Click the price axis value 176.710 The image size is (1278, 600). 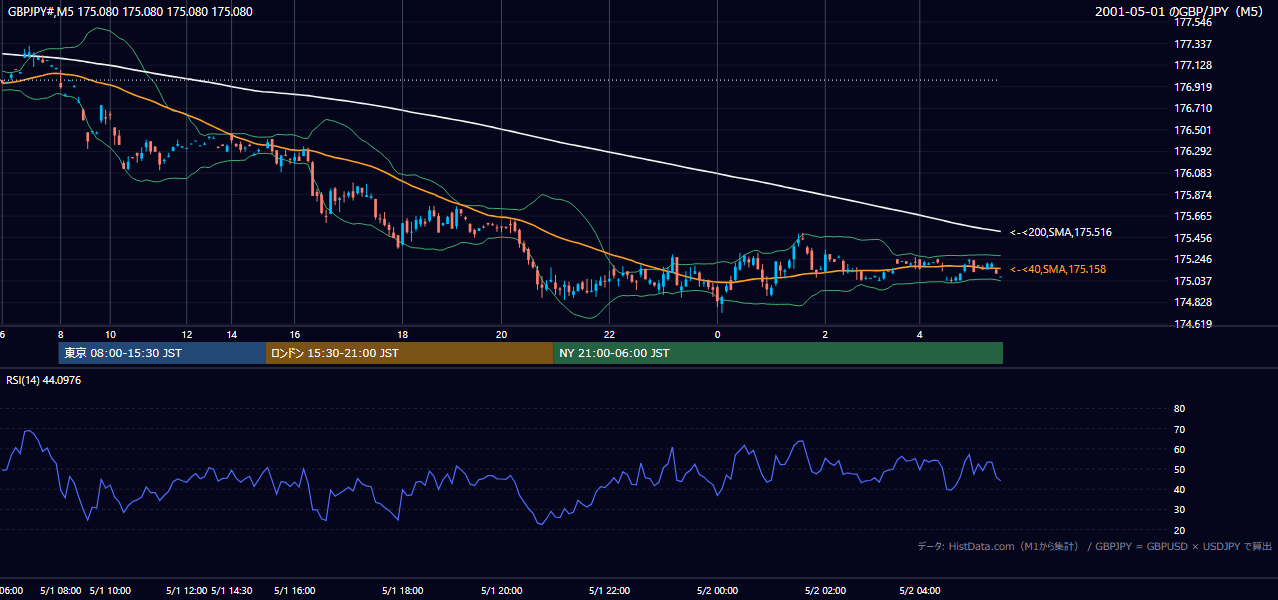click(1192, 108)
